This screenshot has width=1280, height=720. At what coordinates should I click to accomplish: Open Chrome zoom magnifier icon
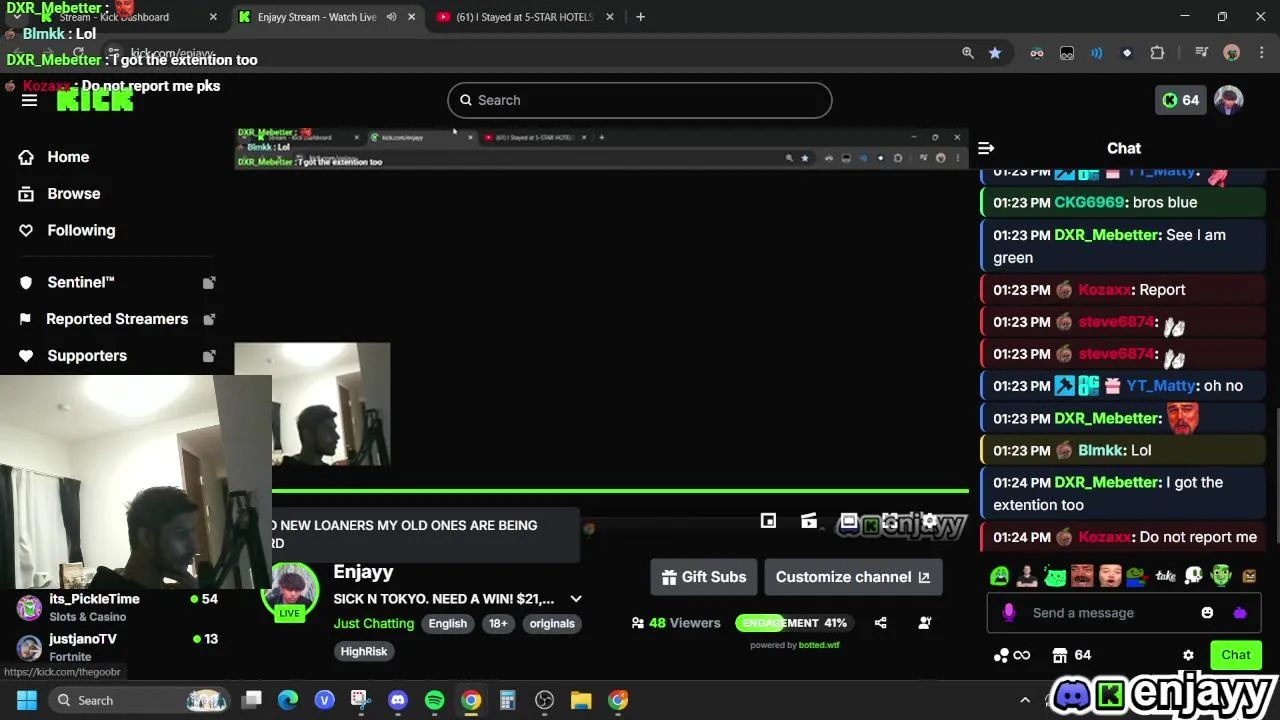968,53
